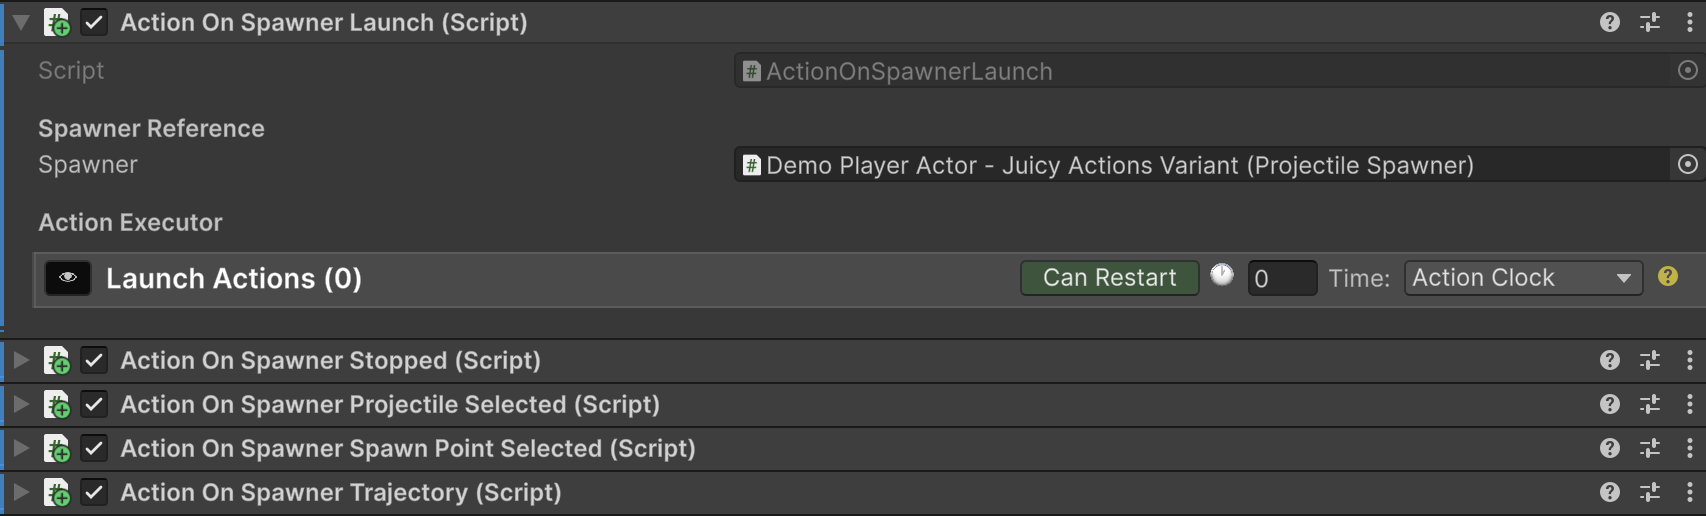Click the Spawner field object picker
Image resolution: width=1706 pixels, height=516 pixels.
coord(1687,165)
